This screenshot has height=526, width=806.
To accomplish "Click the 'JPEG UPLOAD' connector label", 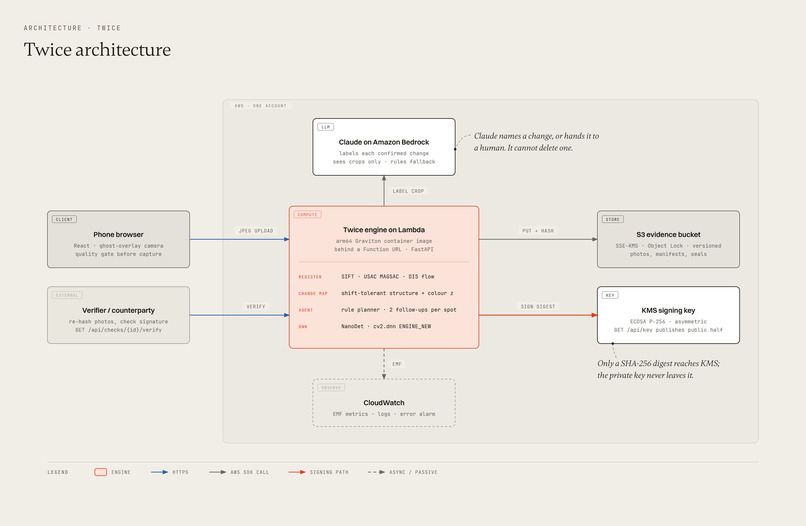I will click(x=256, y=231).
